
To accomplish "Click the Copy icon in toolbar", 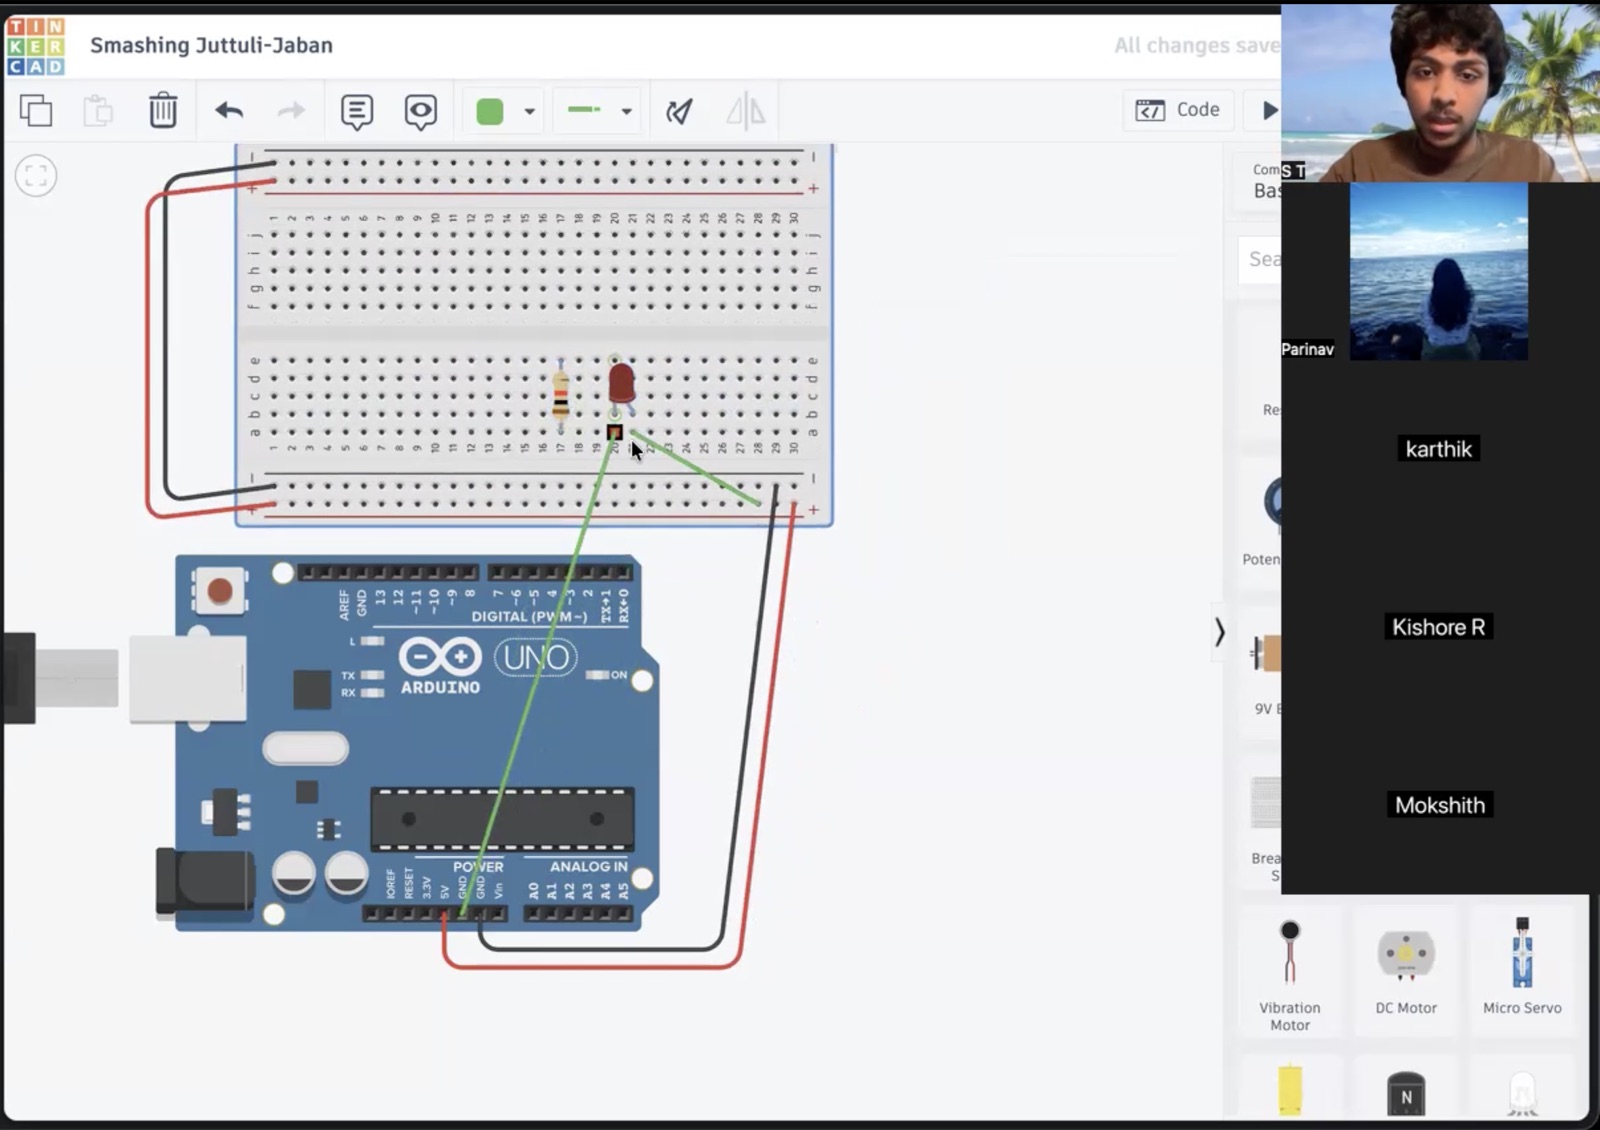I will (x=36, y=110).
